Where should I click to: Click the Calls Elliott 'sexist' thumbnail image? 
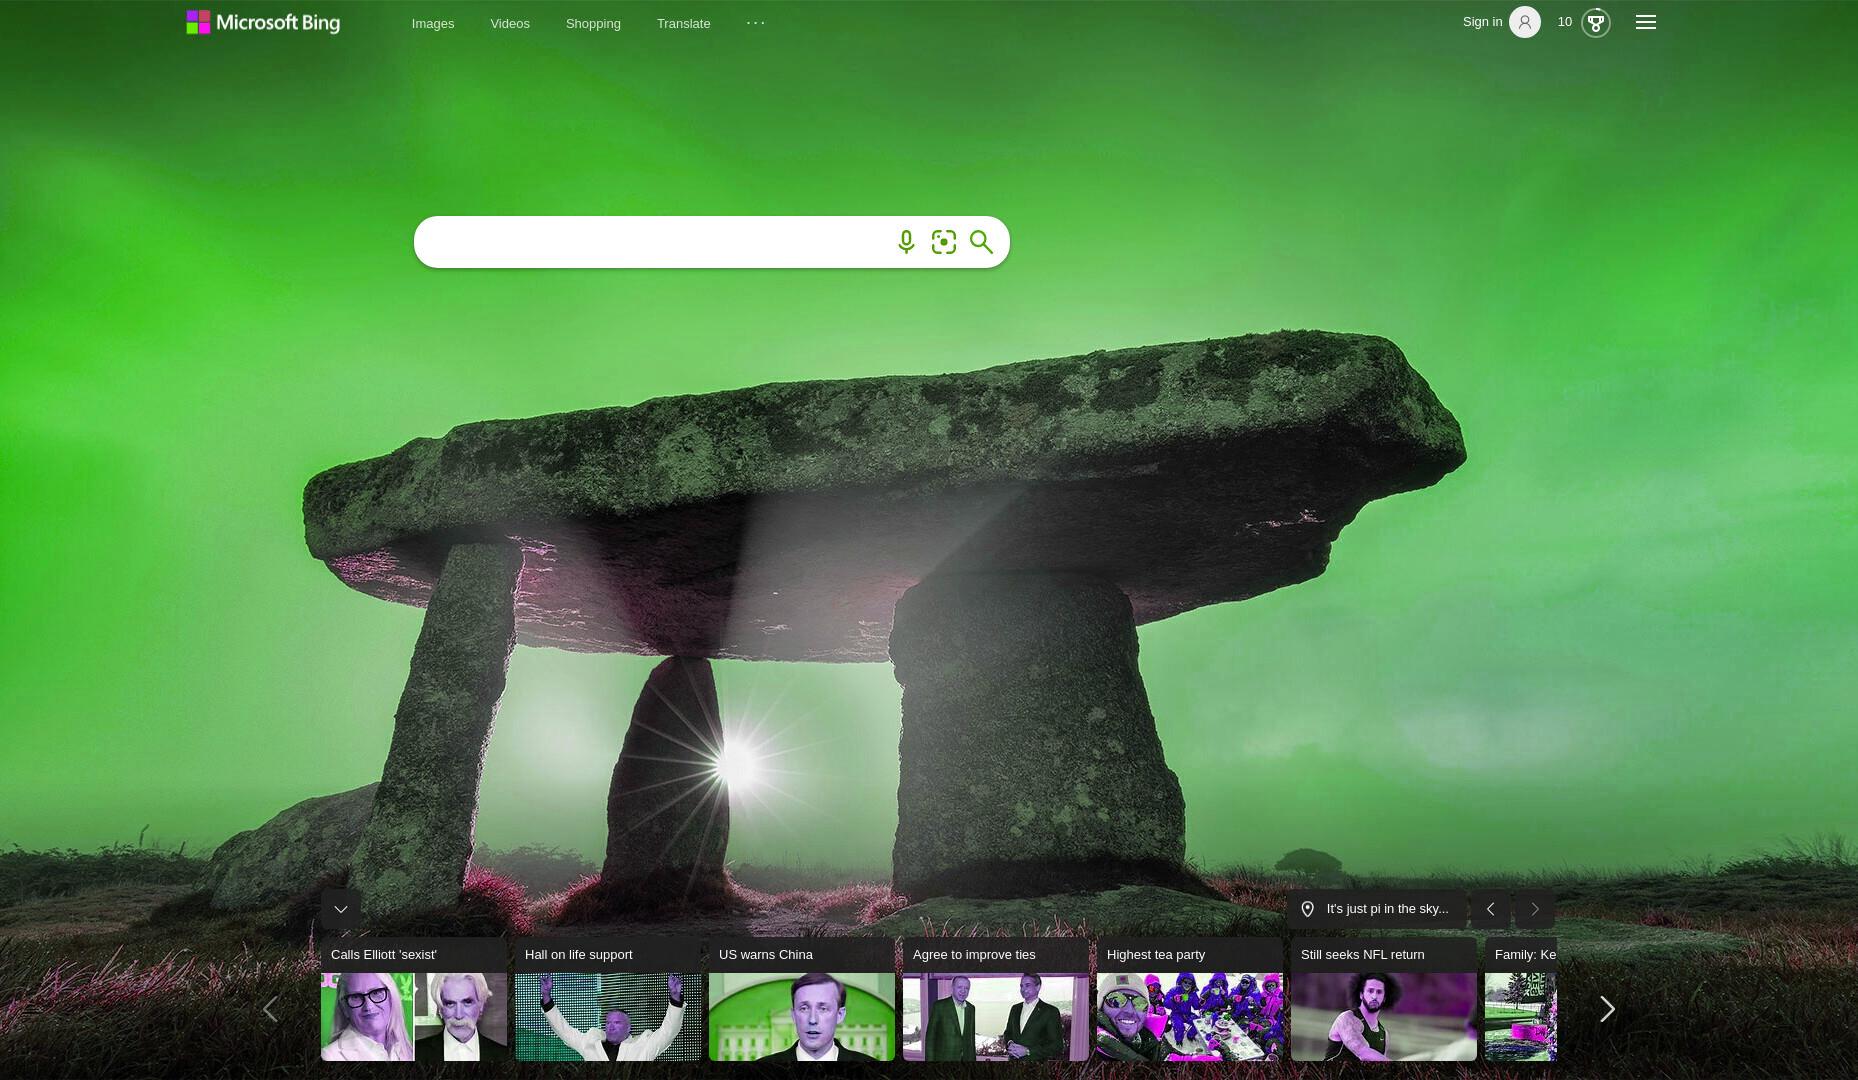[414, 1017]
